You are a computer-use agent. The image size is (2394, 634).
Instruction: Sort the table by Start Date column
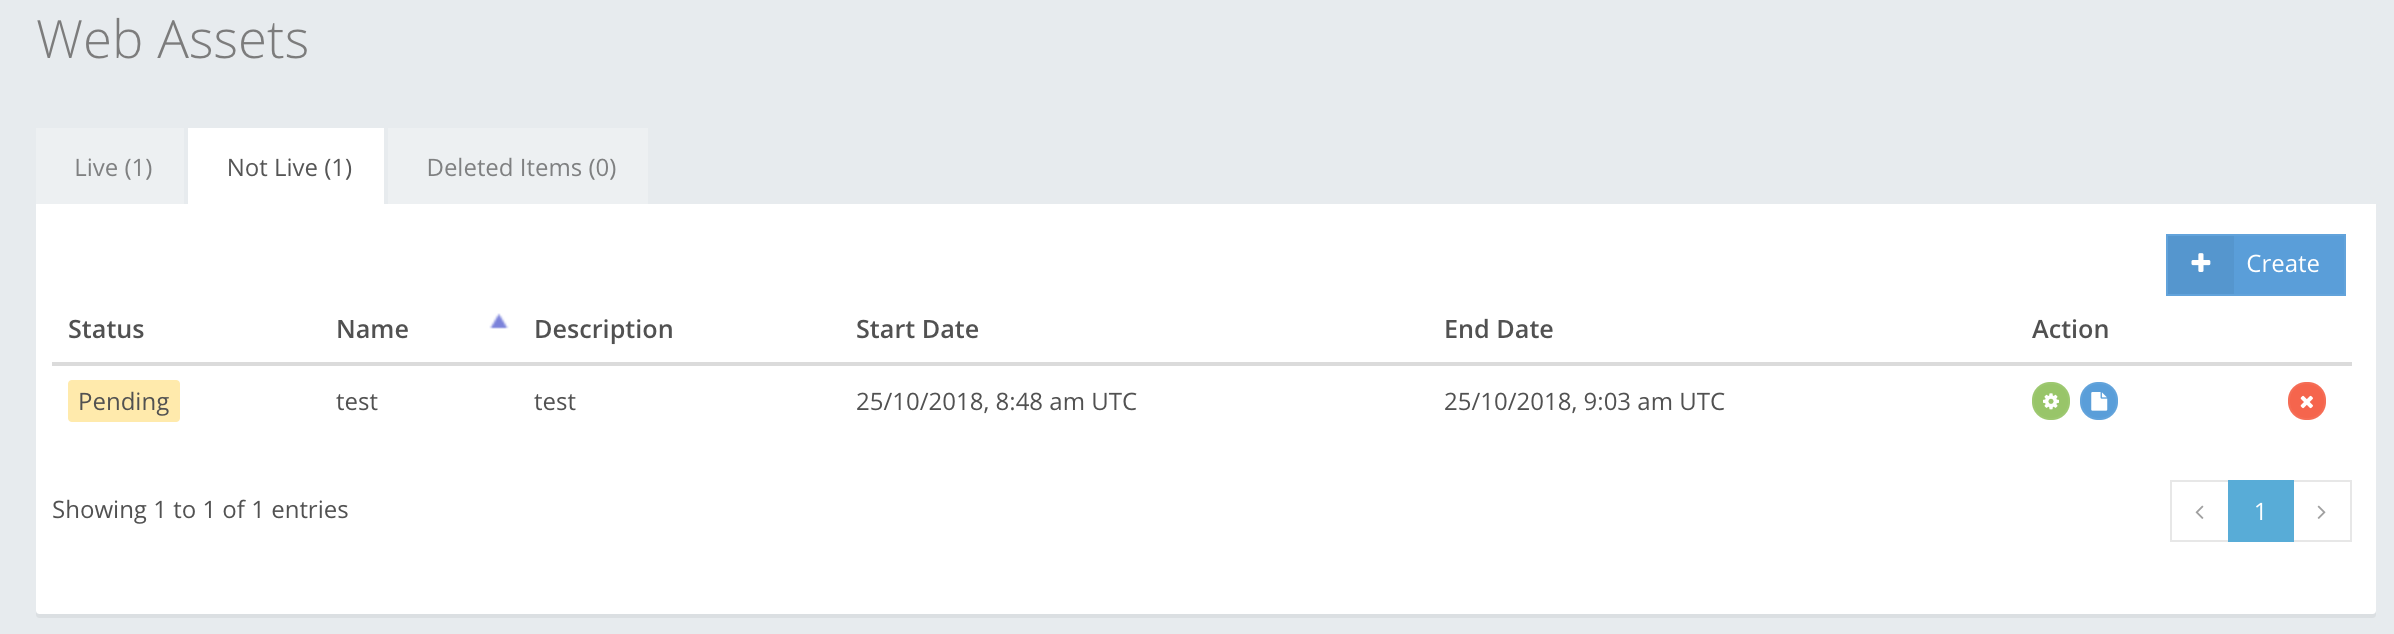coord(916,328)
